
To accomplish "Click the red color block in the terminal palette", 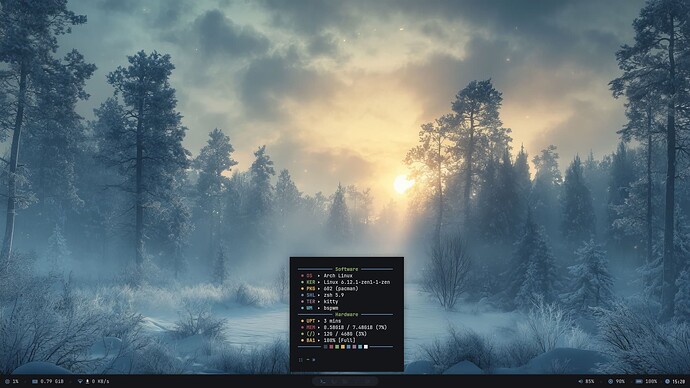I will point(331,347).
